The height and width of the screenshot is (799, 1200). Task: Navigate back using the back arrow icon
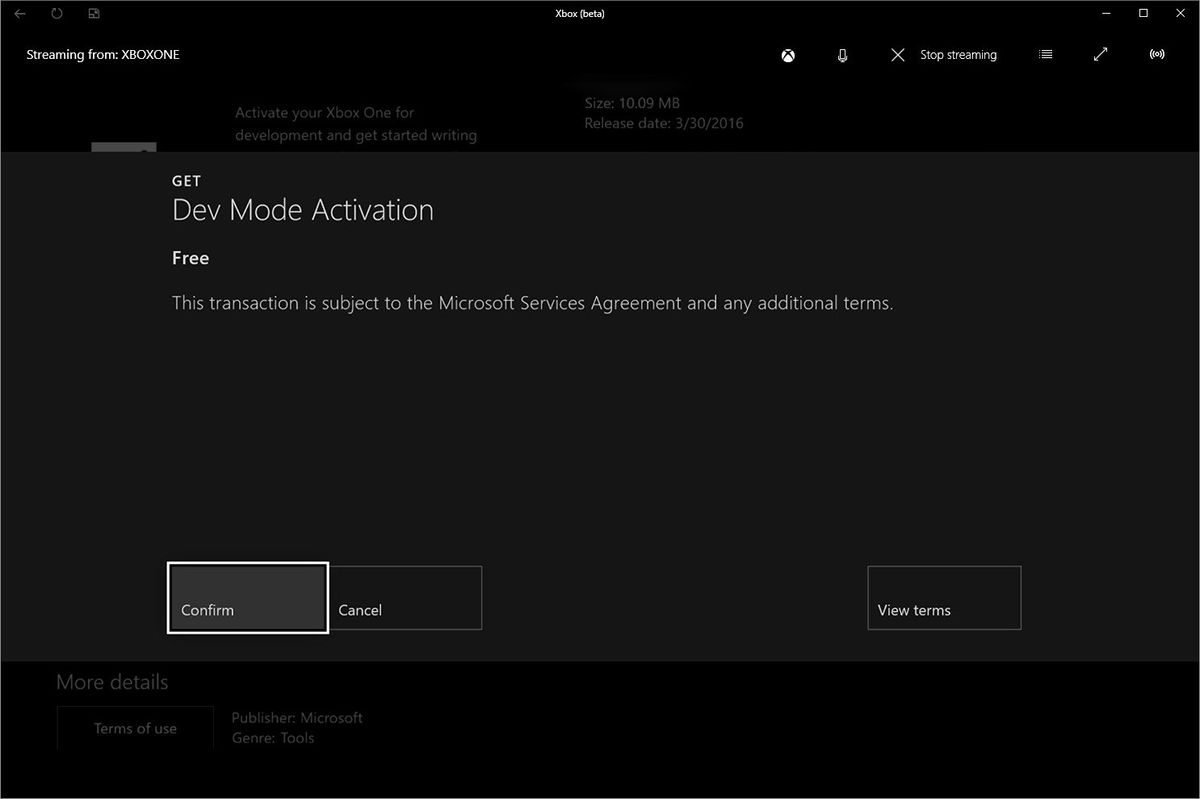tap(20, 13)
